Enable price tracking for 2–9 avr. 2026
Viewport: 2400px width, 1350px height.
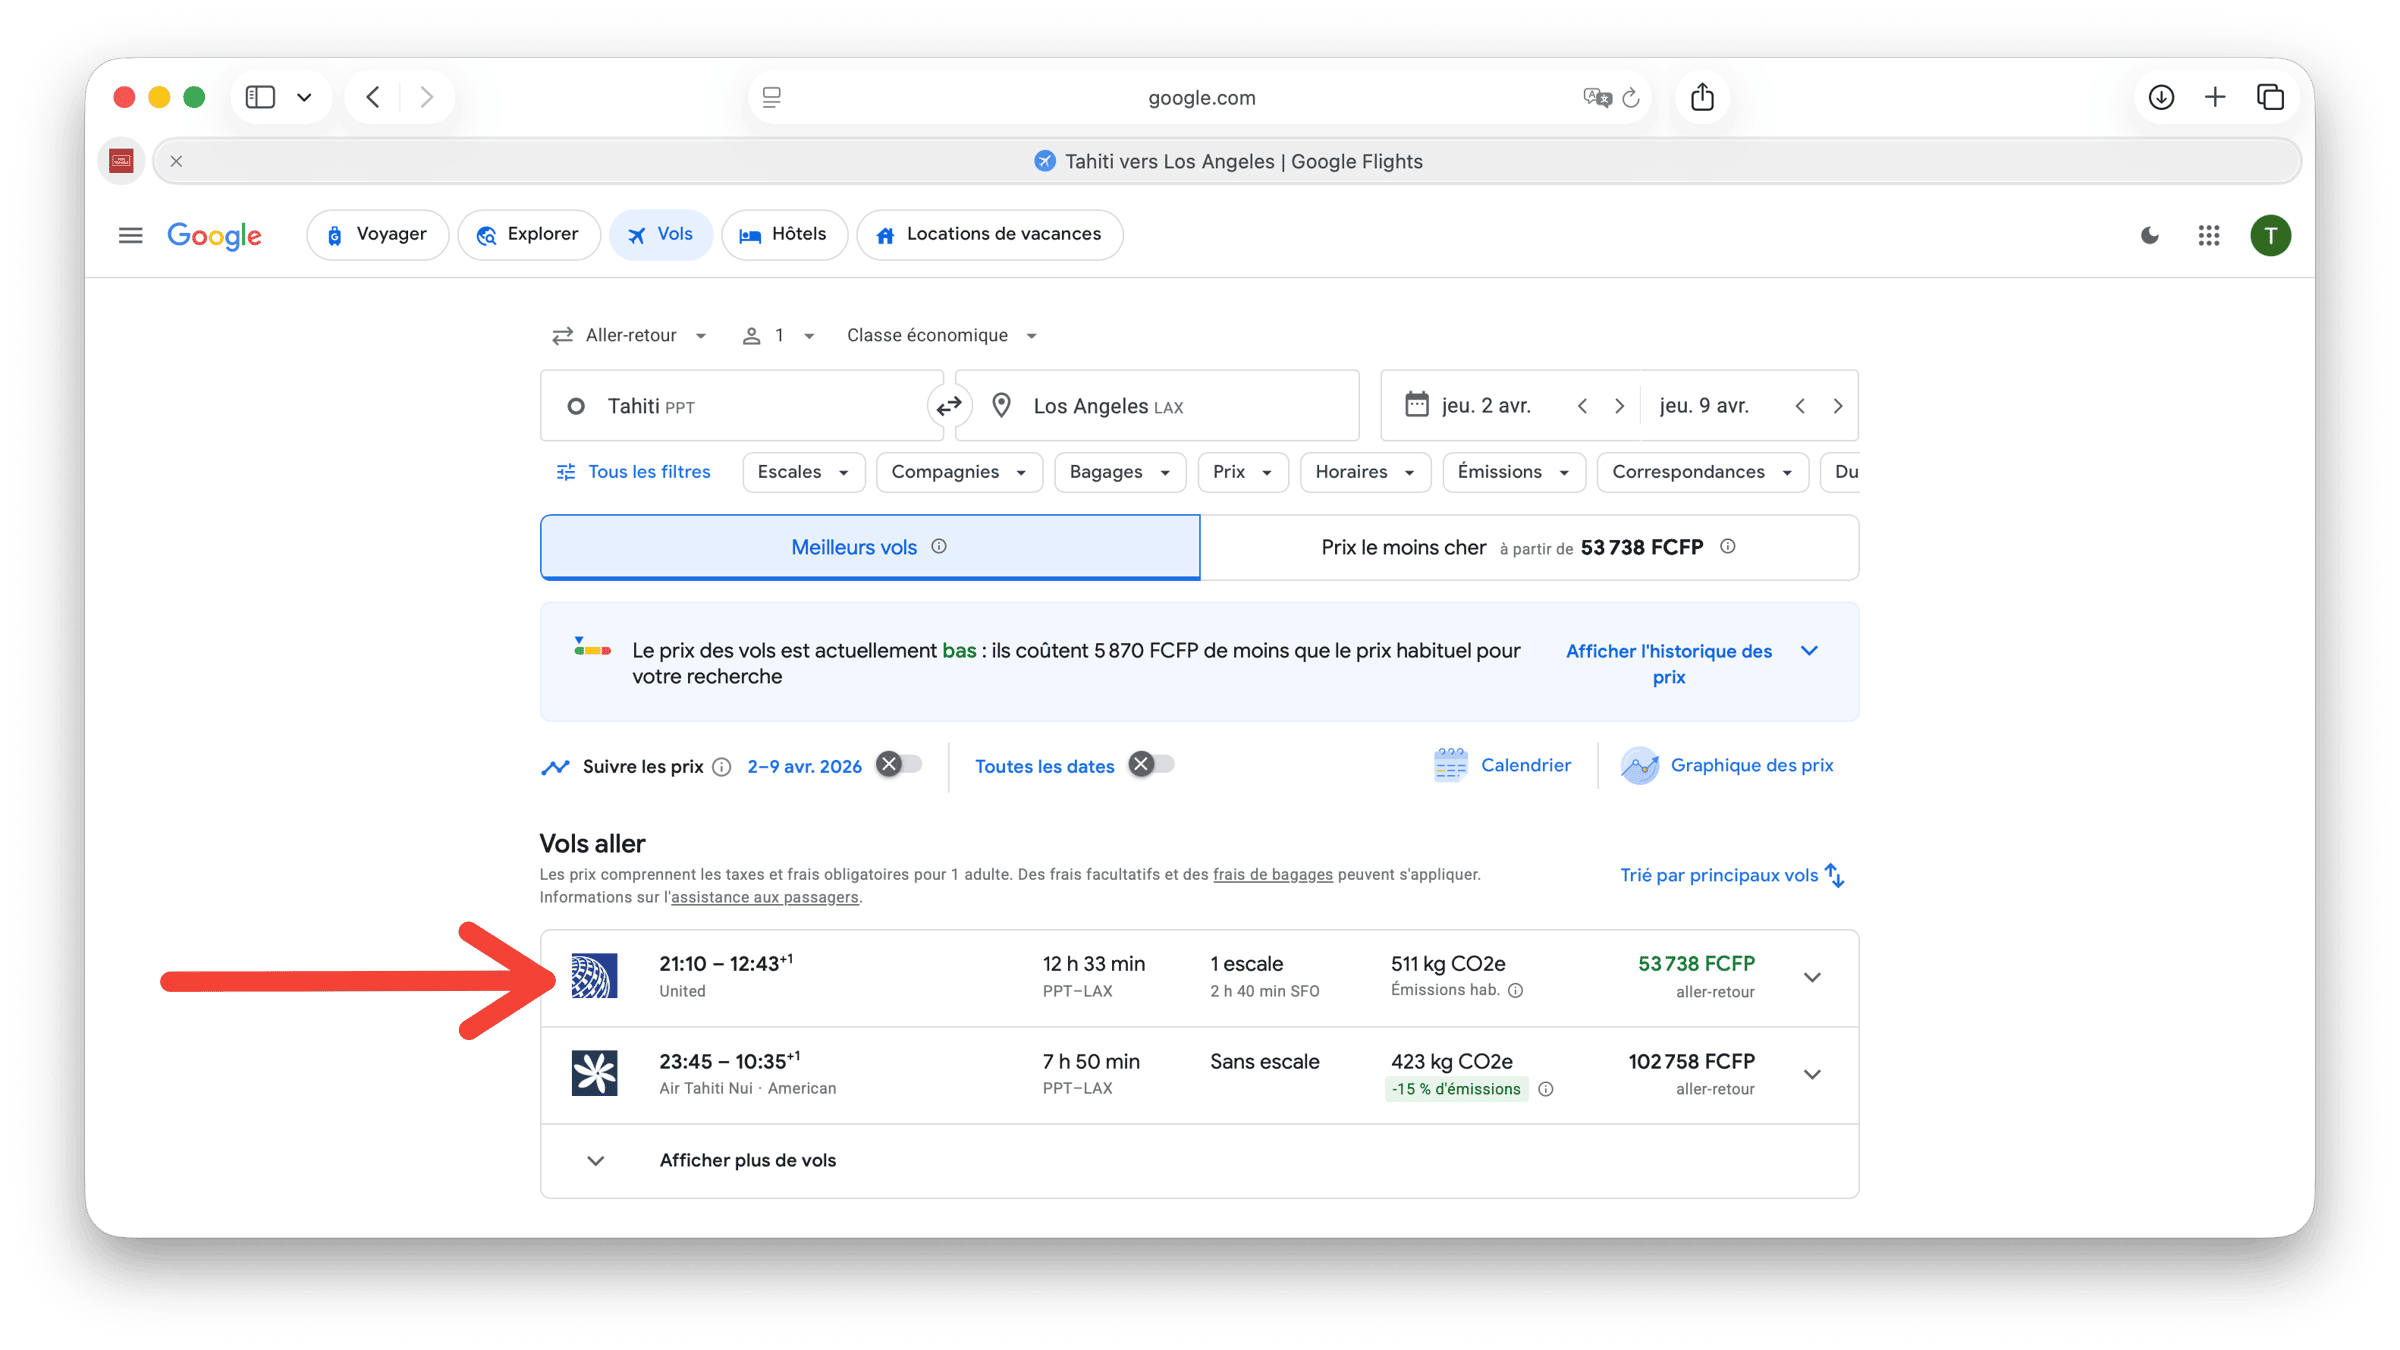point(898,765)
